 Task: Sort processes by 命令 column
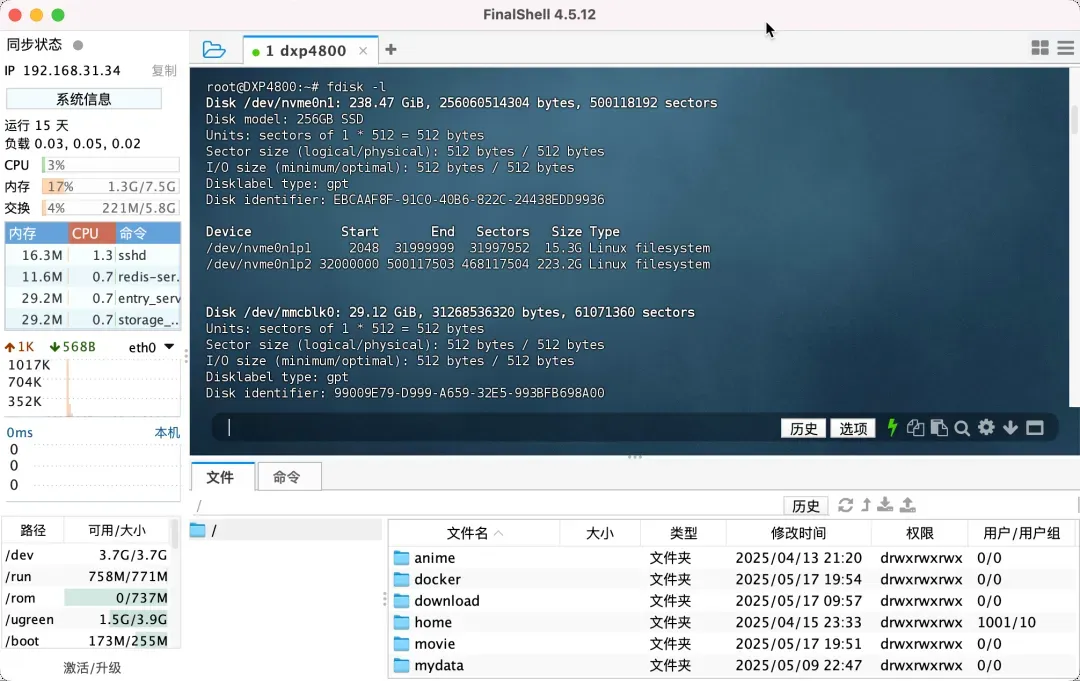[x=147, y=233]
